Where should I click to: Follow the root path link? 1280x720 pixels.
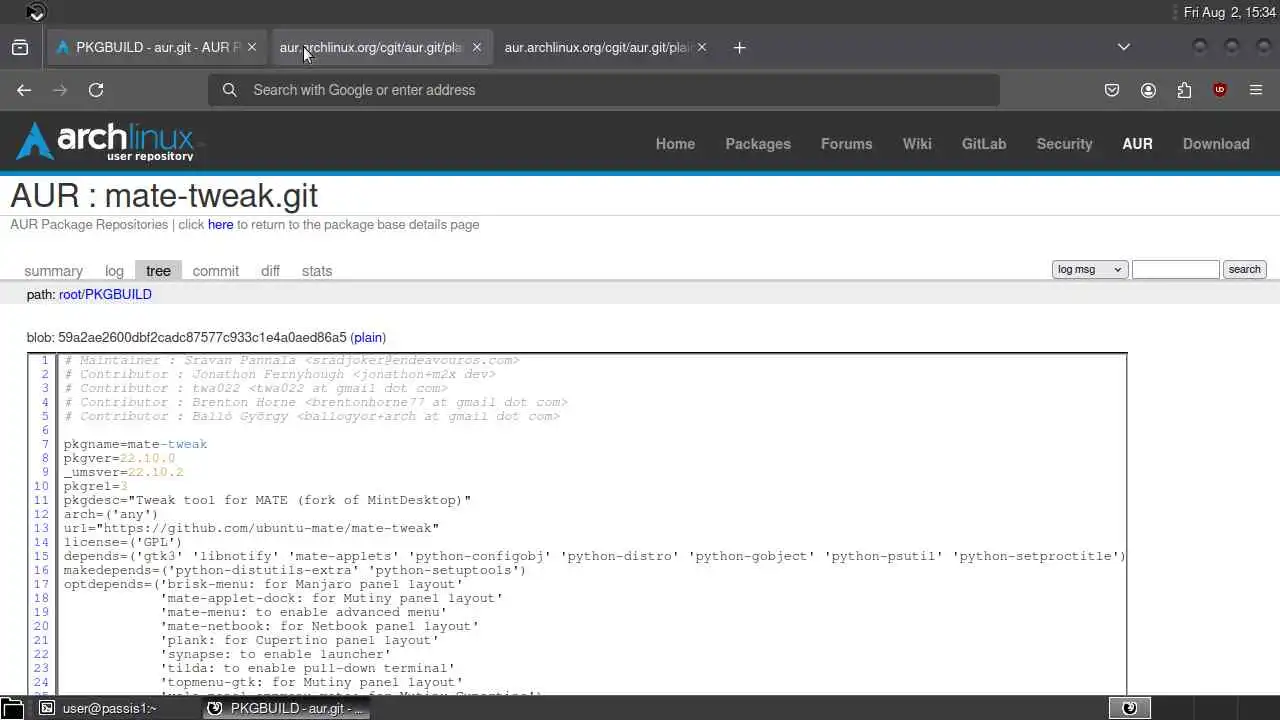tap(70, 295)
